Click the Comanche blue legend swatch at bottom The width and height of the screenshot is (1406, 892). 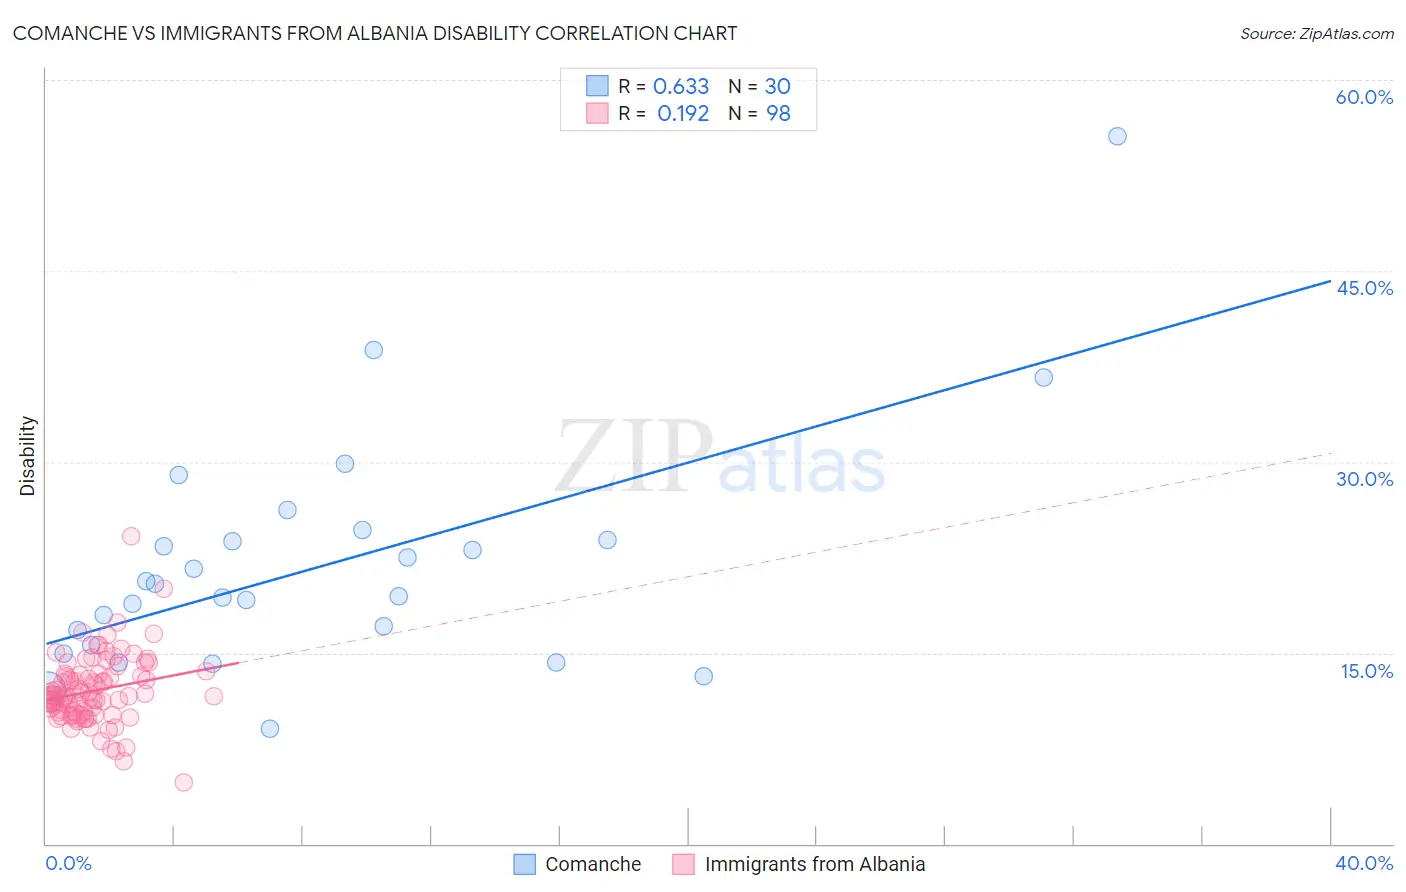coord(525,864)
